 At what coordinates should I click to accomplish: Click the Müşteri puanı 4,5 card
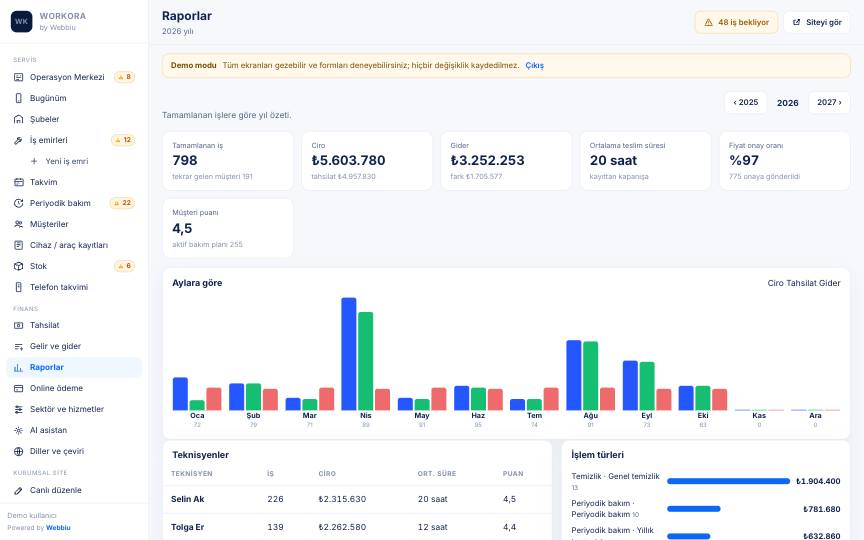[x=228, y=228]
